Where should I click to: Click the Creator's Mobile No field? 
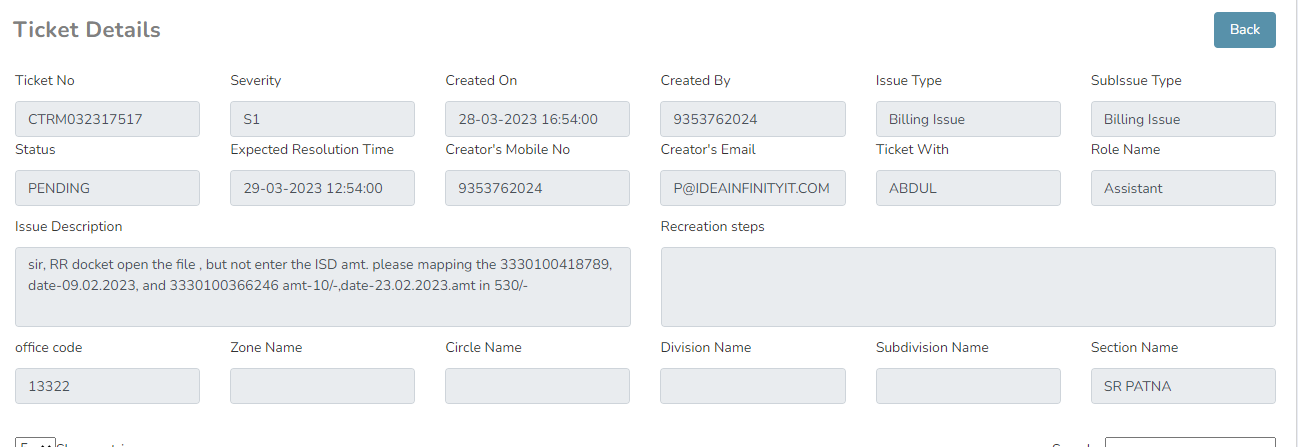point(537,188)
